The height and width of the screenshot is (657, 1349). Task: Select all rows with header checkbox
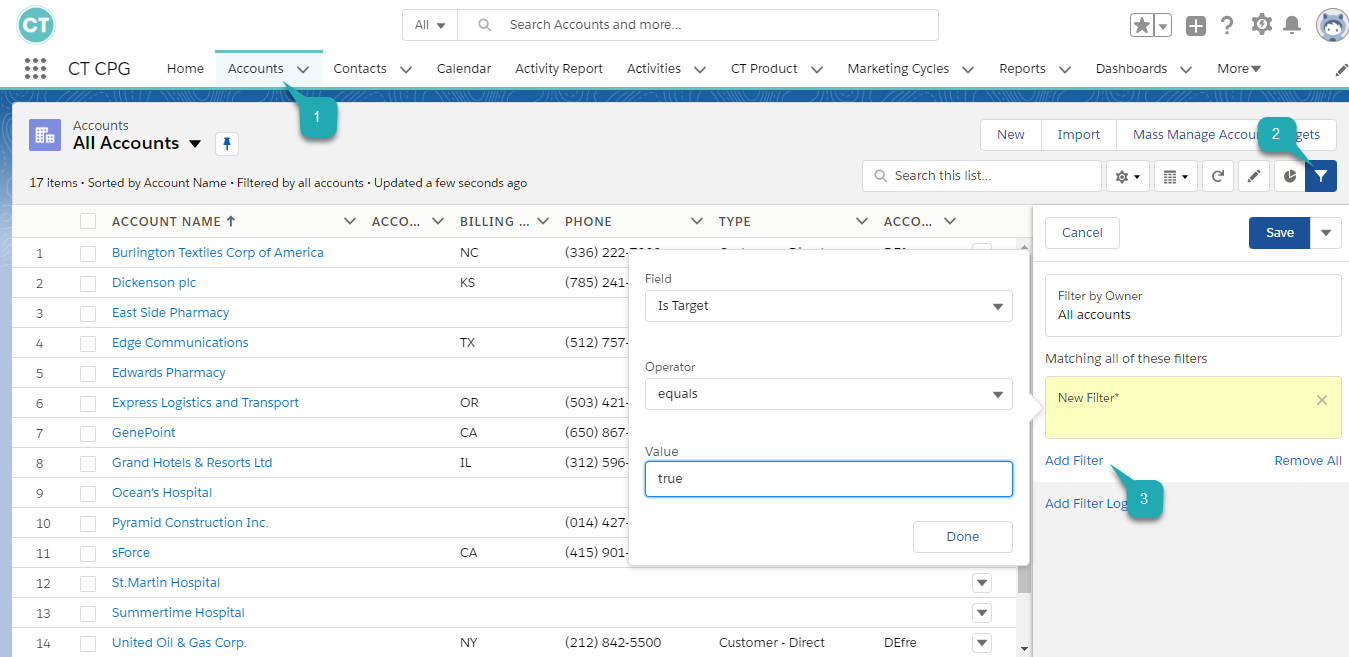(88, 221)
